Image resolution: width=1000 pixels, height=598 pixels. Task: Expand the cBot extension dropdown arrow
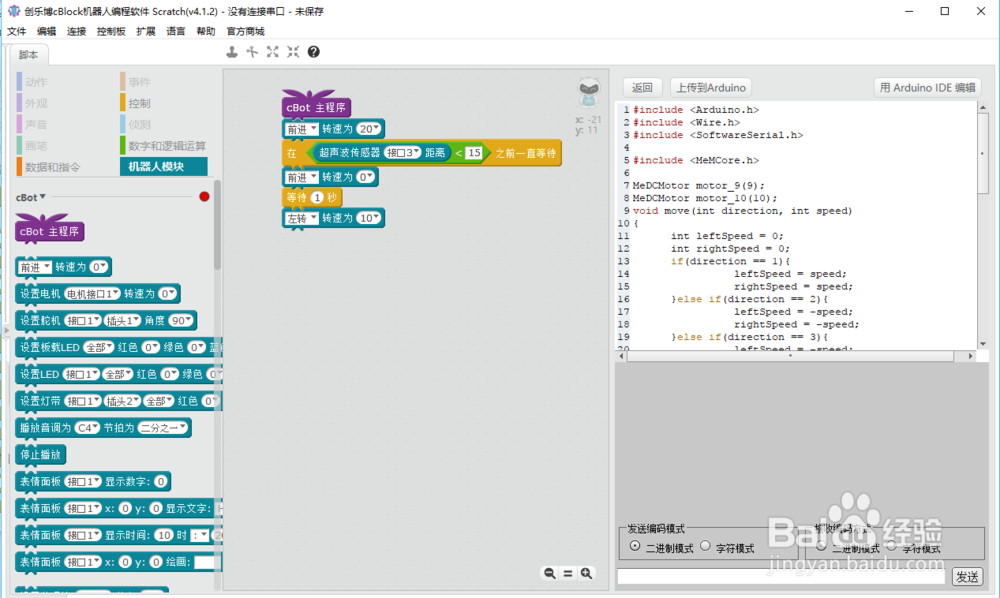(43, 197)
